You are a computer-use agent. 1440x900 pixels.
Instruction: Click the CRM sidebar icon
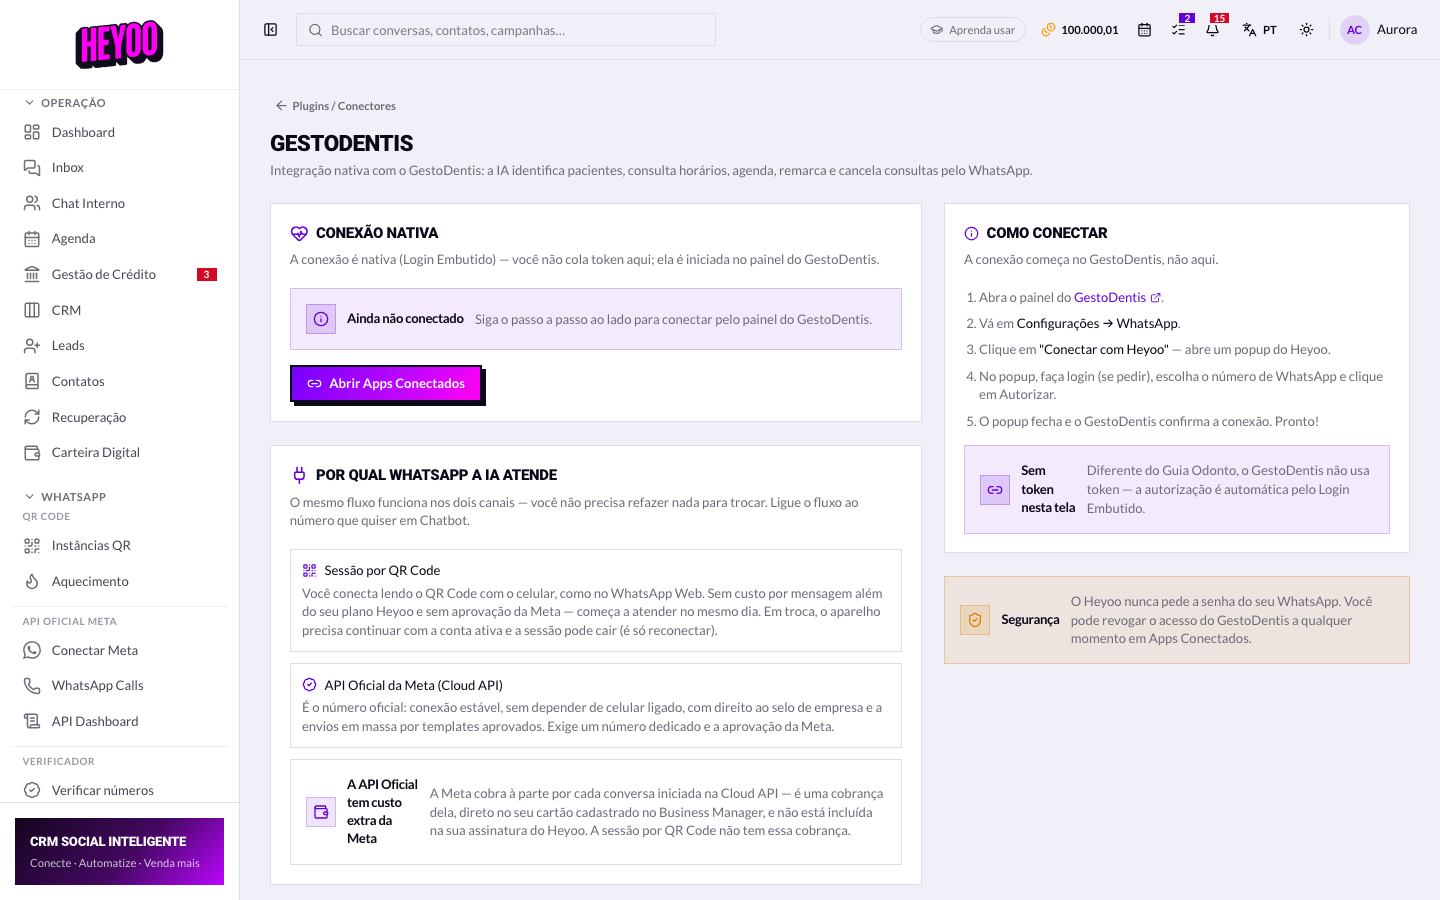pyautogui.click(x=32, y=310)
